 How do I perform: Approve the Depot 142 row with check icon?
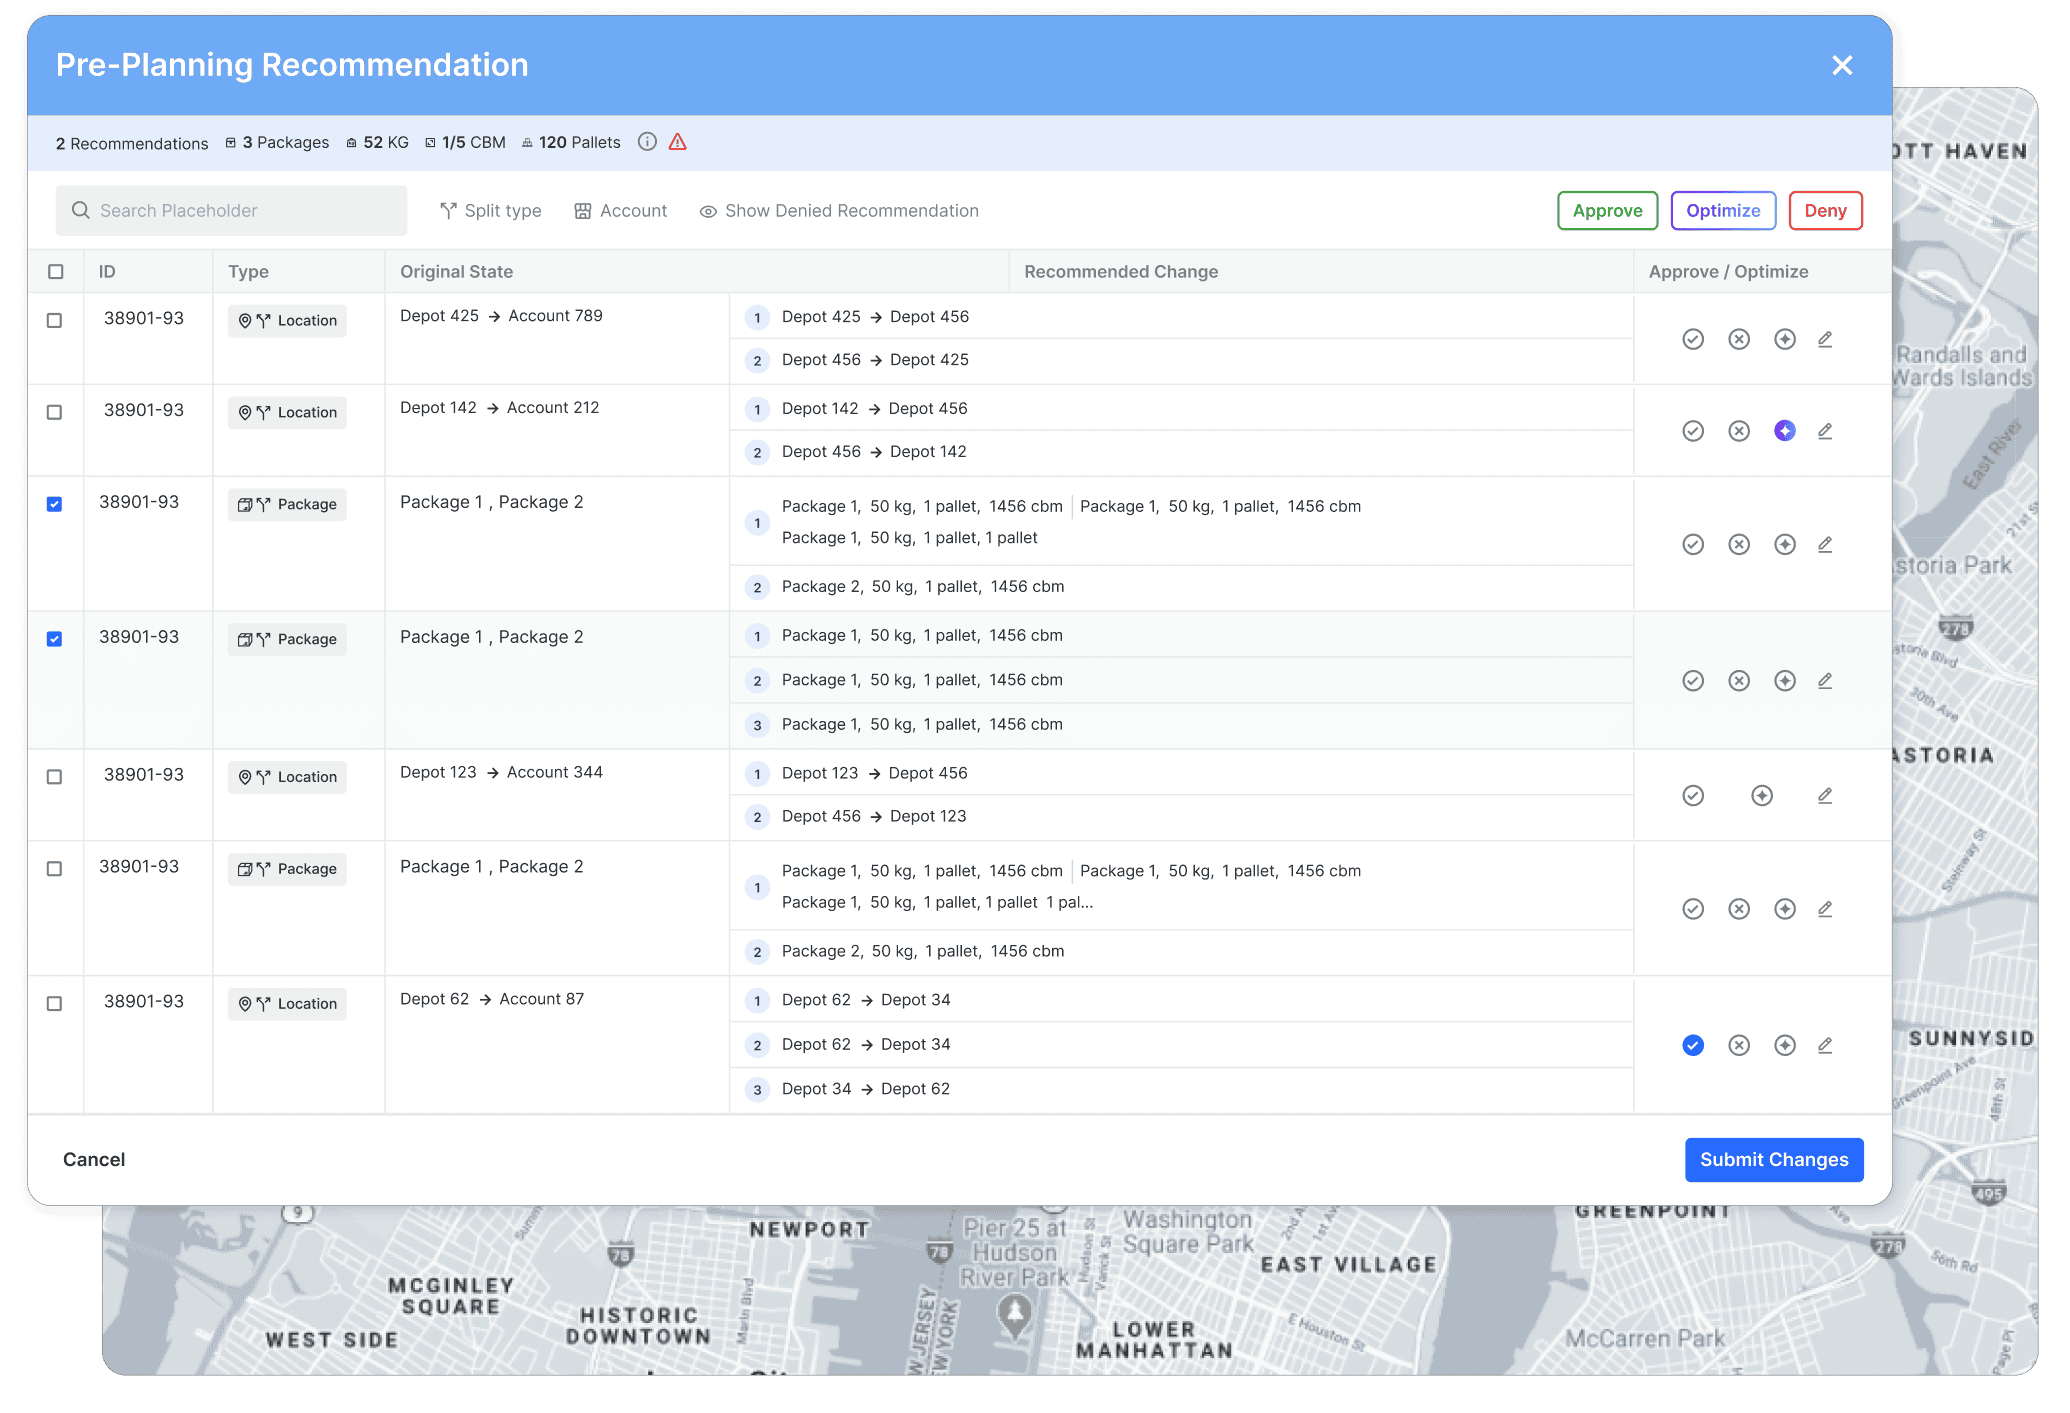(1693, 431)
